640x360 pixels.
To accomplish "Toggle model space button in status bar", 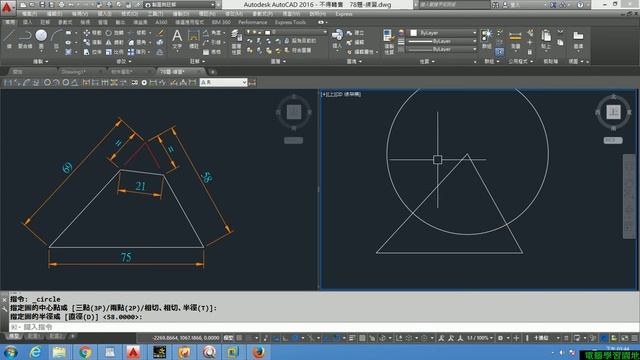I will 228,338.
